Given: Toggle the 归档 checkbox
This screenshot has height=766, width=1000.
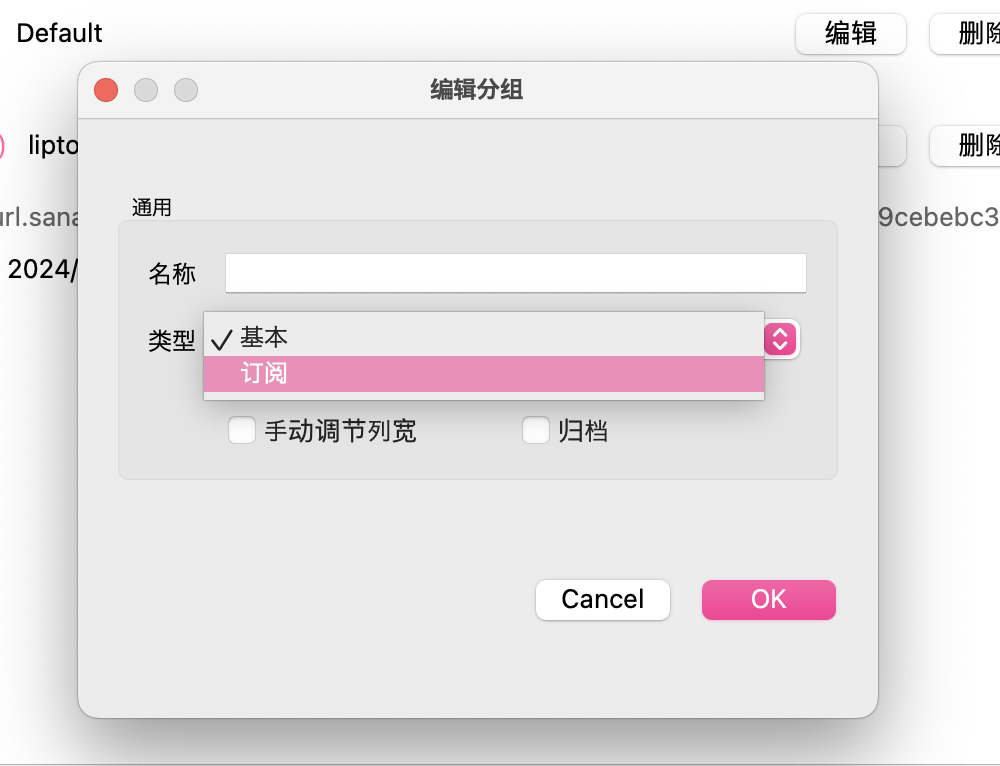Looking at the screenshot, I should click(537, 431).
